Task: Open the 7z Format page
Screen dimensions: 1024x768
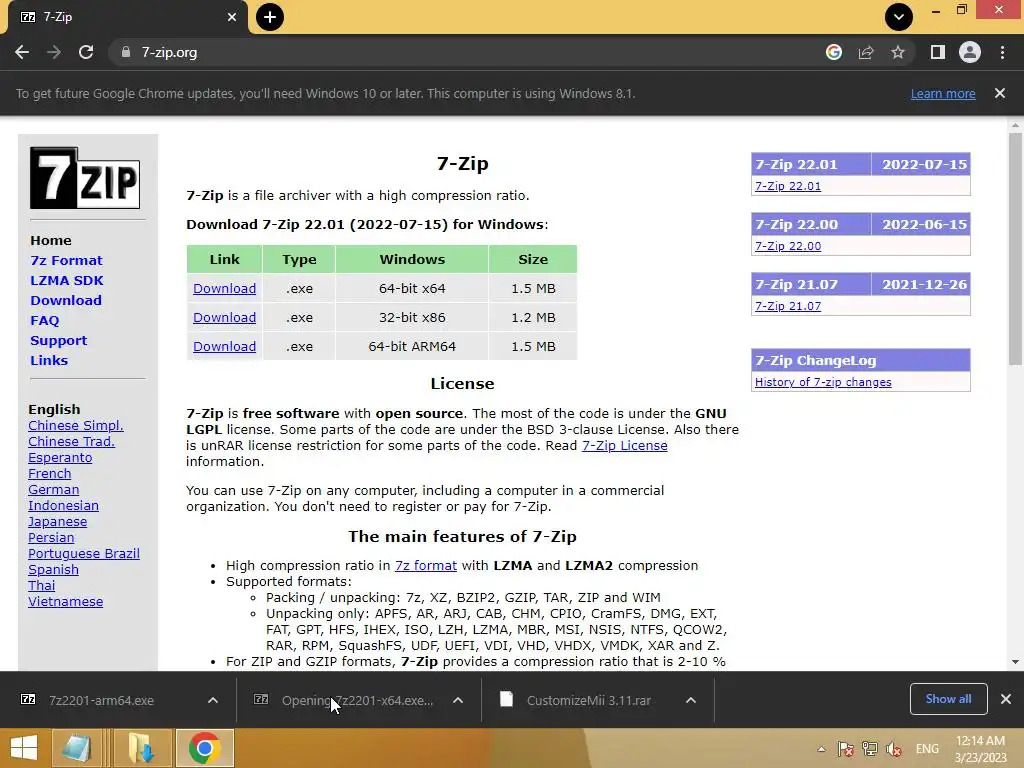Action: point(66,261)
